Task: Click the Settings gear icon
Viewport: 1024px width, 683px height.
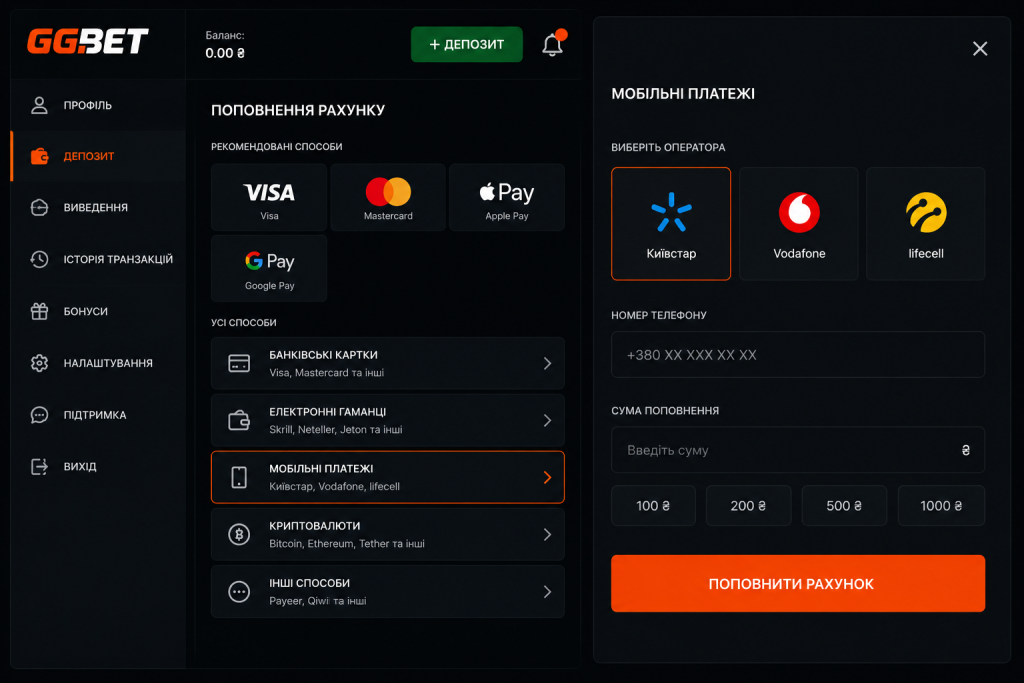Action: point(39,363)
